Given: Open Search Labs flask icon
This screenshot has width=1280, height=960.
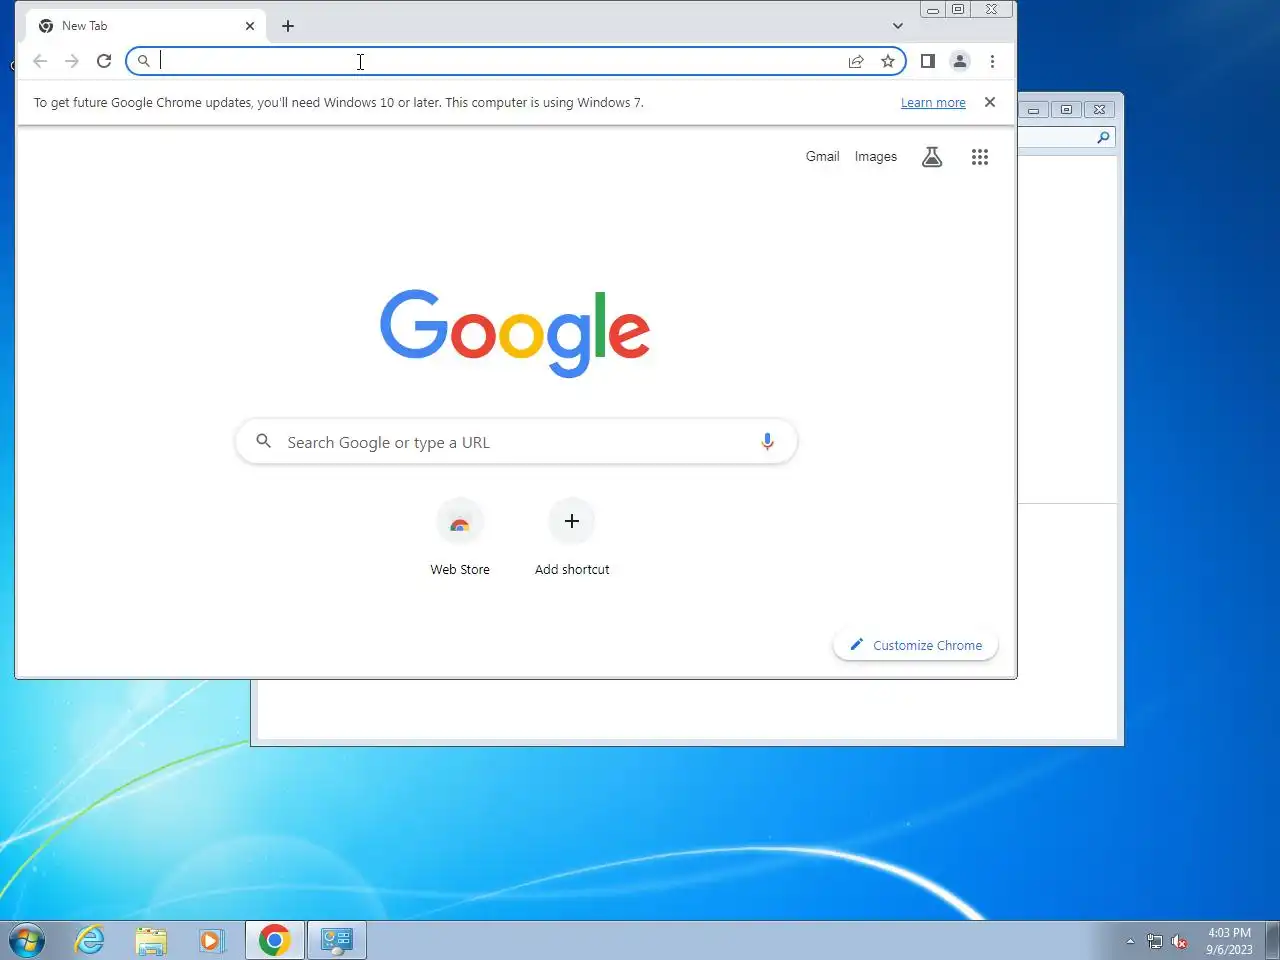Looking at the screenshot, I should point(932,157).
